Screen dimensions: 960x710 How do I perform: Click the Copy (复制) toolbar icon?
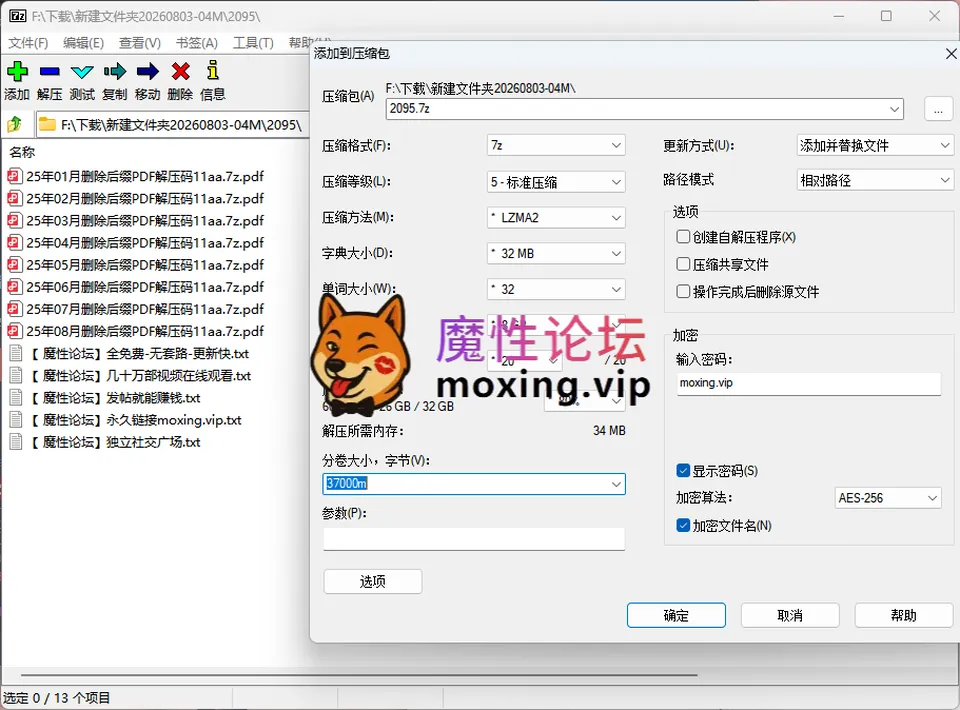114,72
